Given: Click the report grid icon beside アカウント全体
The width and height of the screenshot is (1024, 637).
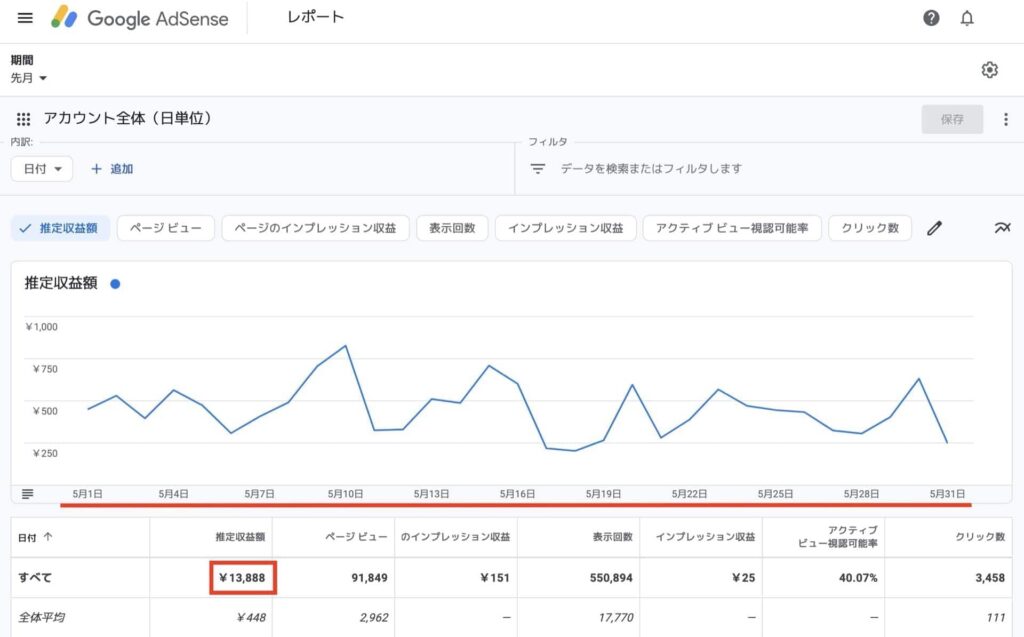Looking at the screenshot, I should [x=24, y=119].
